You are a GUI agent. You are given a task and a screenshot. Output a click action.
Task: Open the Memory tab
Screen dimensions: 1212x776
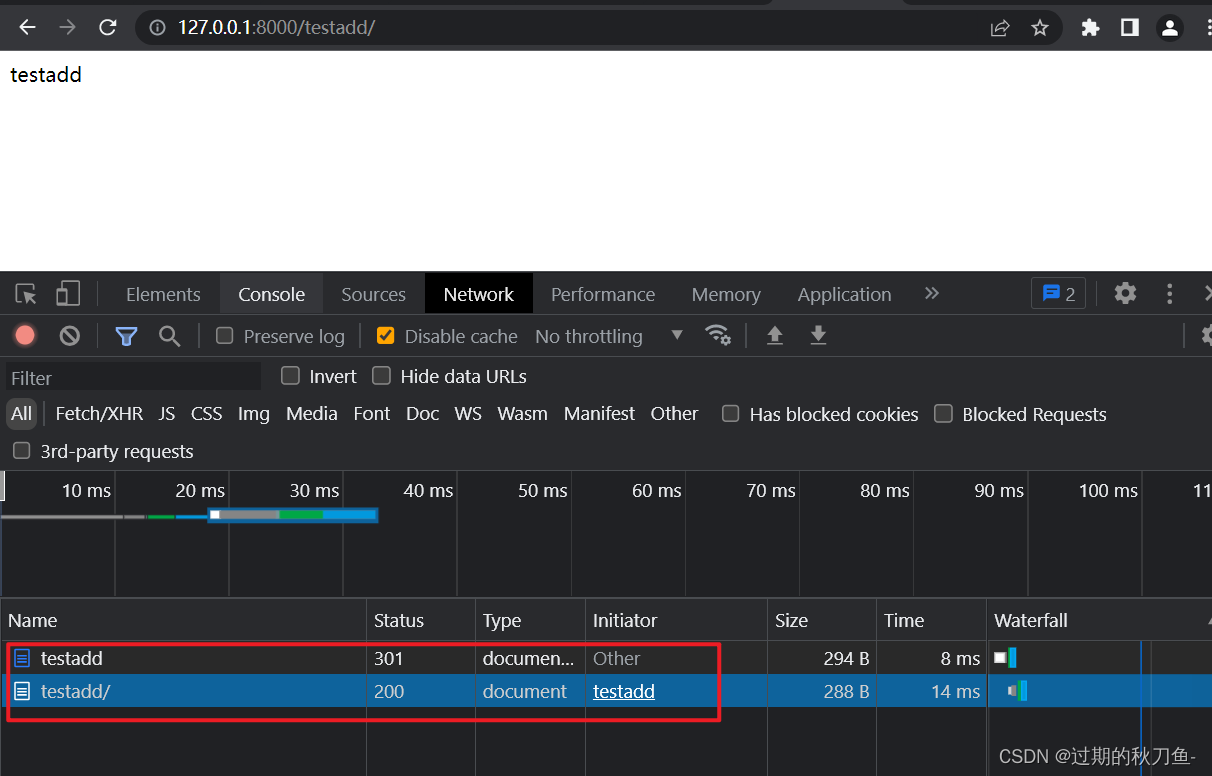(x=726, y=294)
